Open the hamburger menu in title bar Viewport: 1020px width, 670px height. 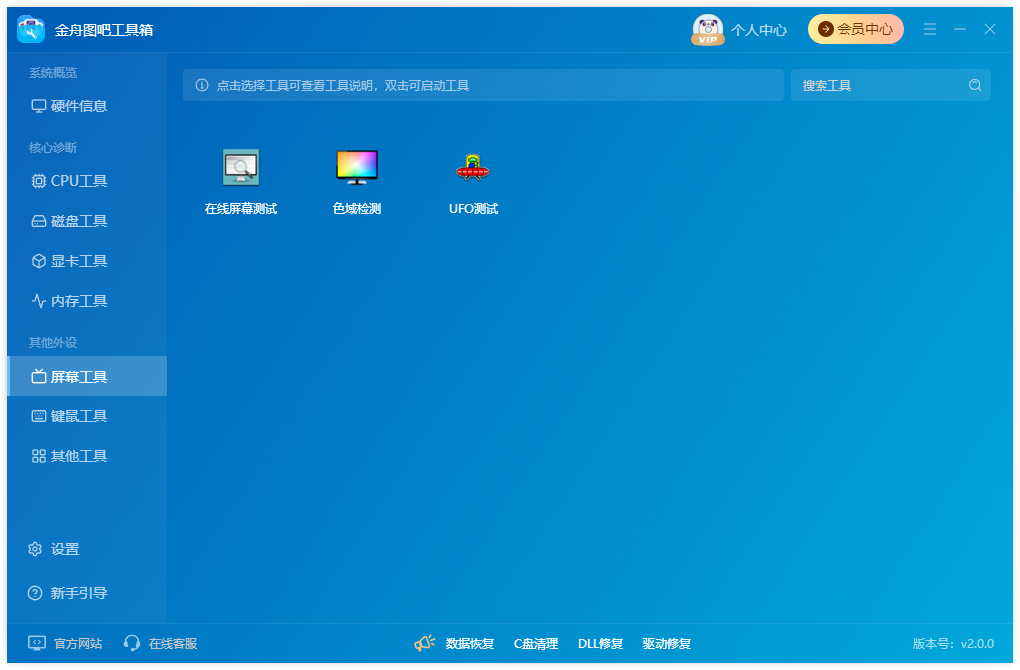coord(930,29)
